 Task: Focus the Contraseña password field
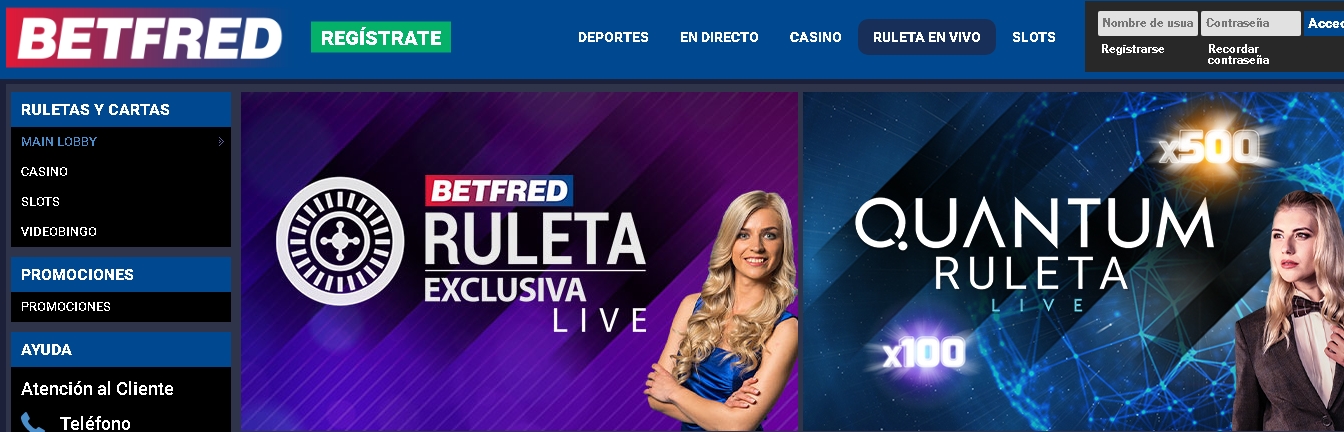(1251, 23)
